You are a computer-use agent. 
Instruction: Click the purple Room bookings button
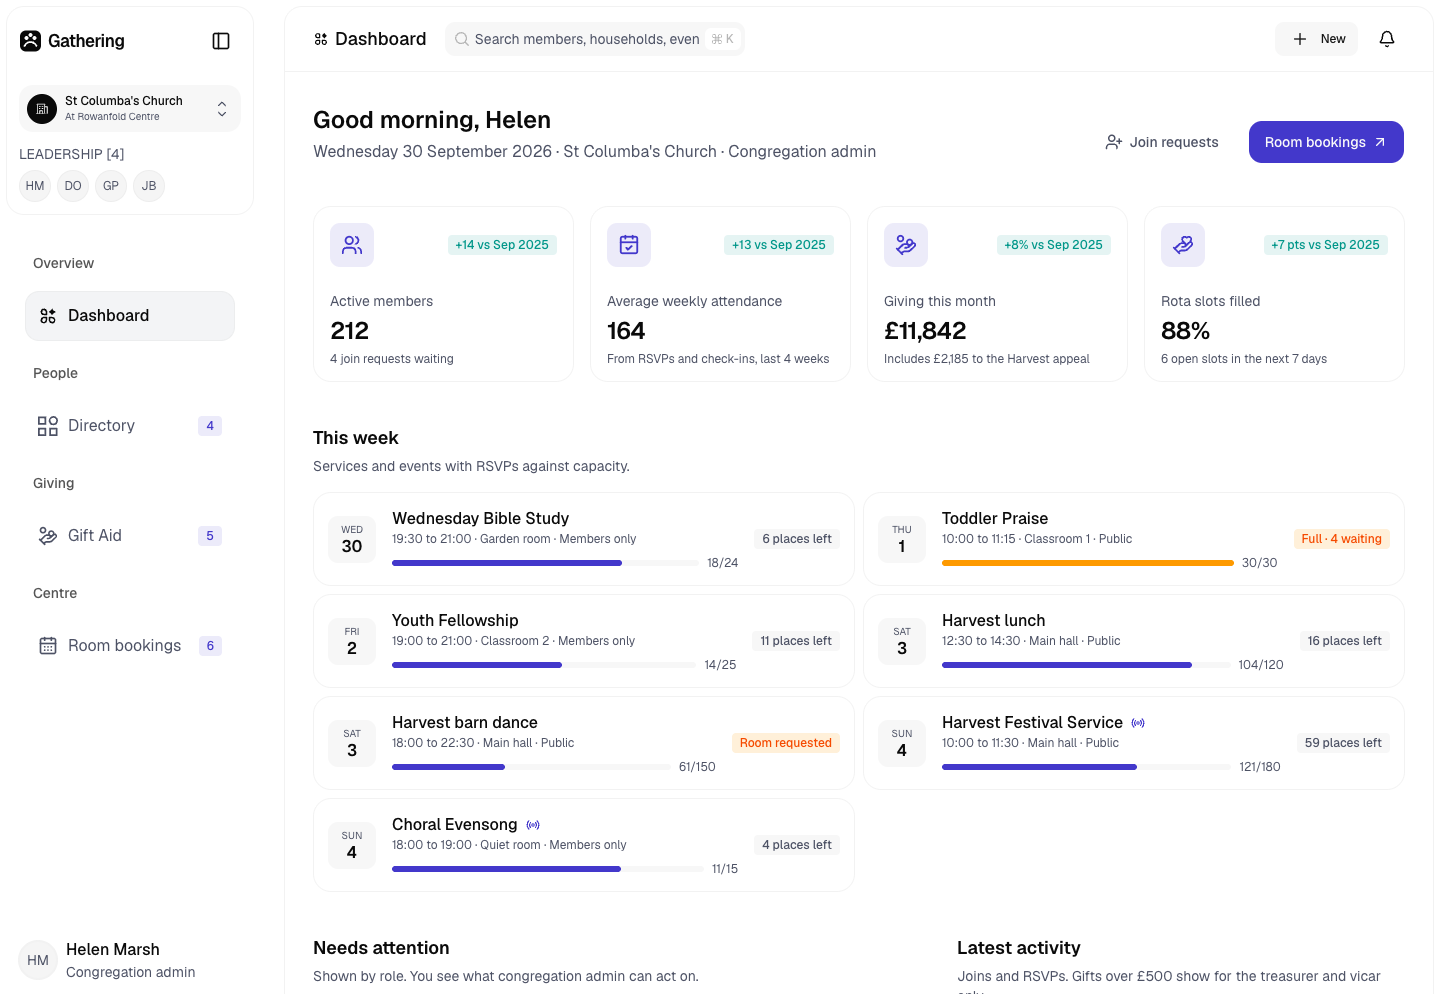click(x=1326, y=142)
